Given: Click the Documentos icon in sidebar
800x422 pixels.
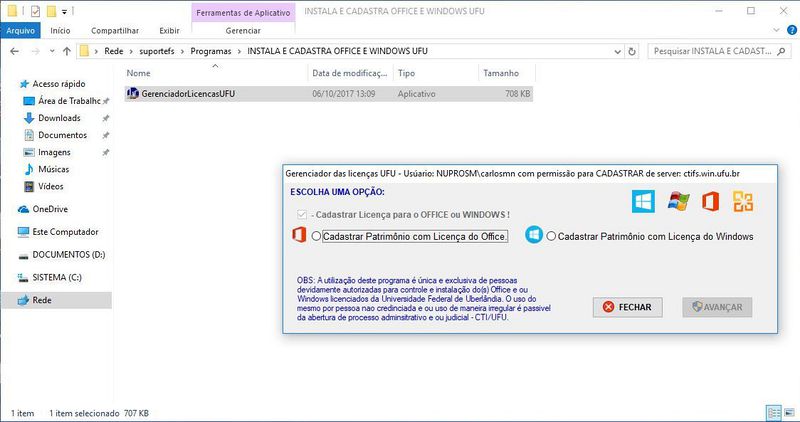Looking at the screenshot, I should 29,135.
